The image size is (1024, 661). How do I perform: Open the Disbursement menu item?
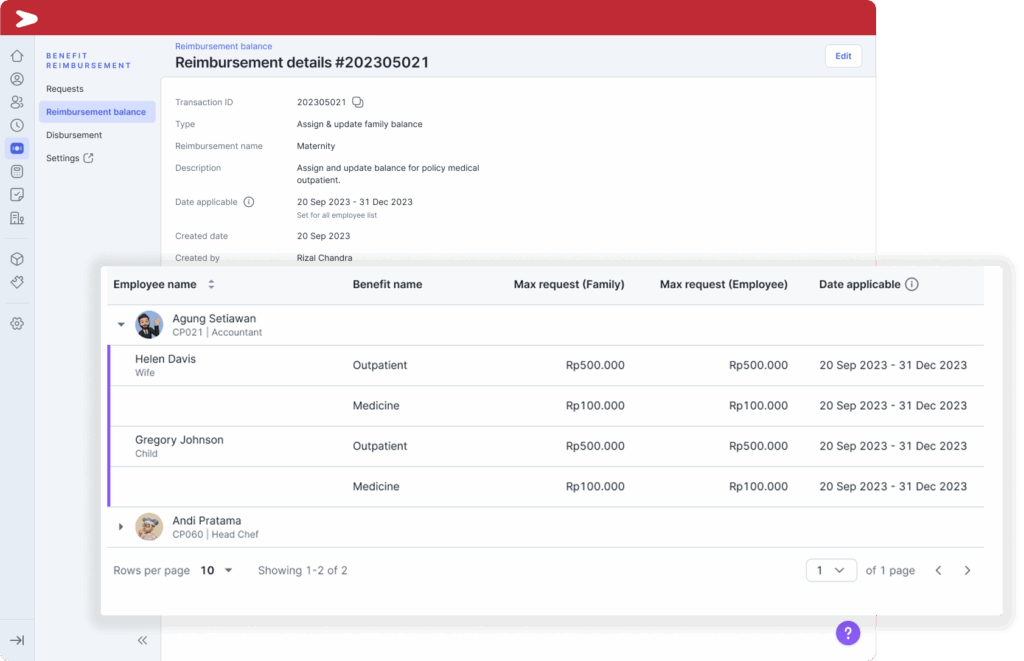pyautogui.click(x=74, y=135)
